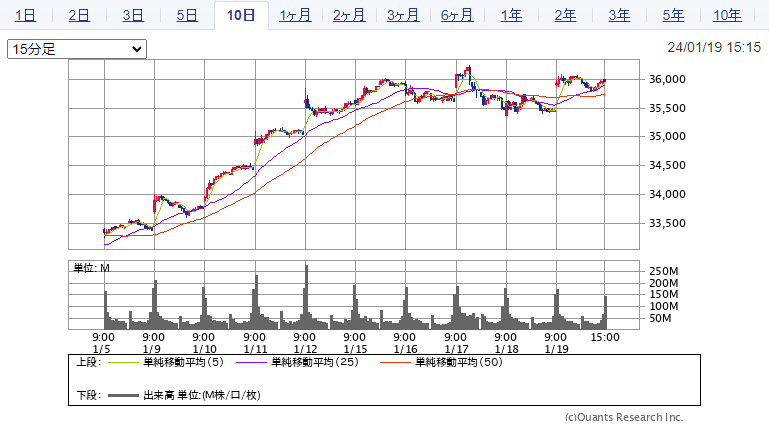This screenshot has height=426, width=769.
Task: Click the 36,000 price axis label
Action: click(x=667, y=79)
